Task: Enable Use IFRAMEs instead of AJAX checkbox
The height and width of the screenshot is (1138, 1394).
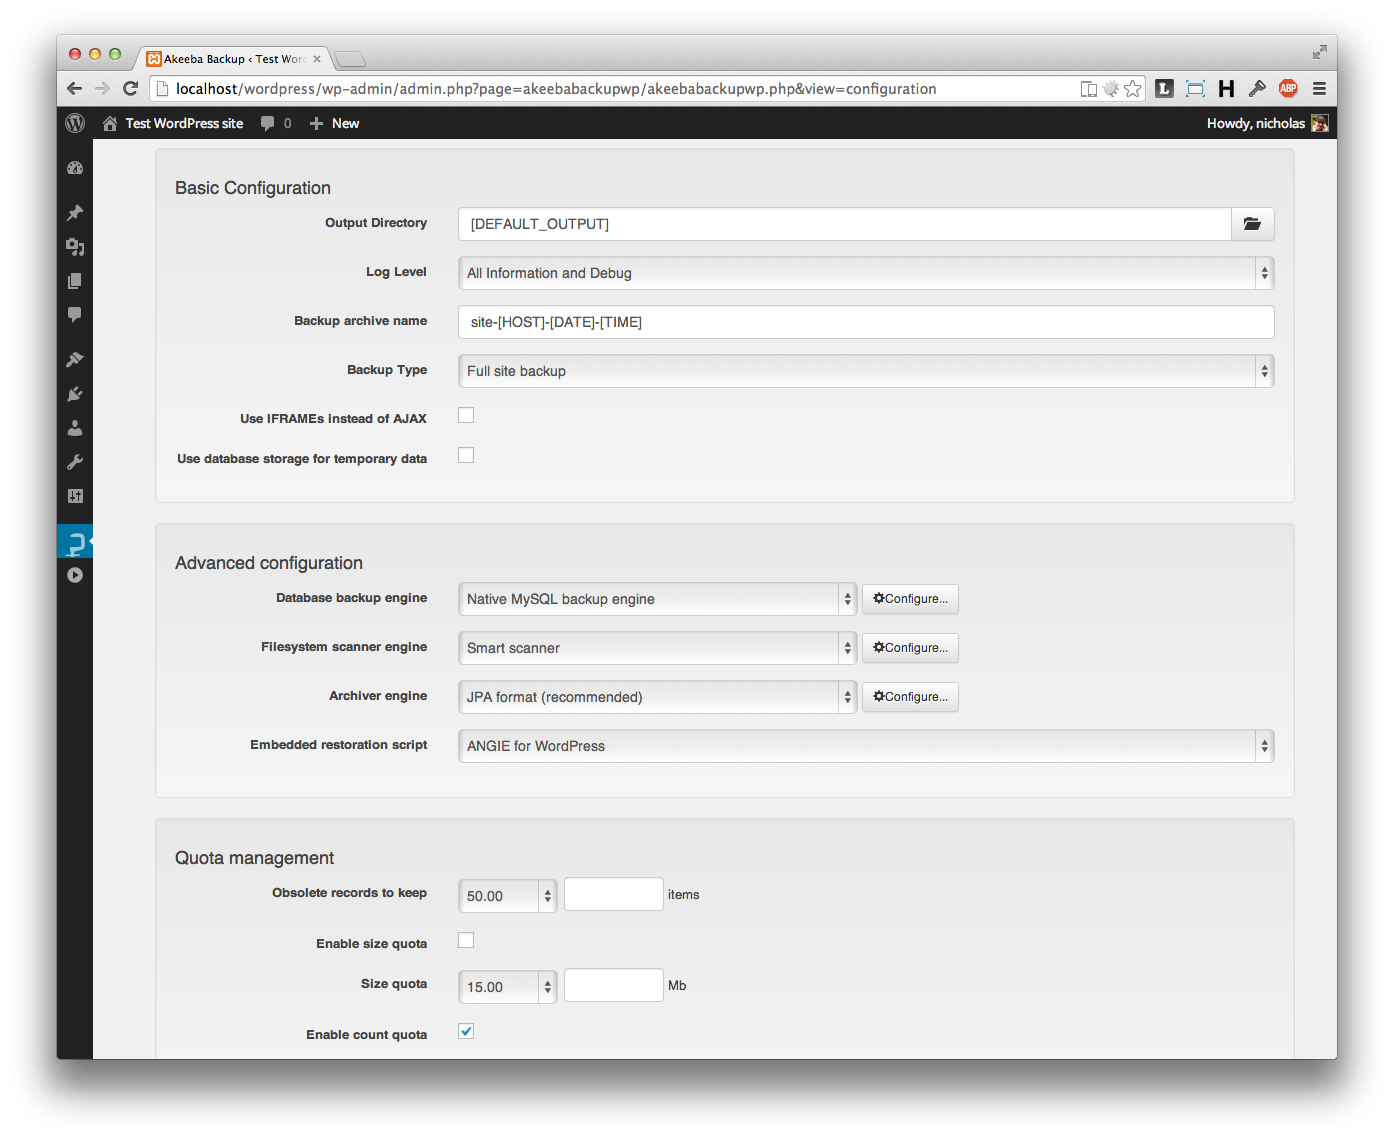Action: click(x=466, y=415)
